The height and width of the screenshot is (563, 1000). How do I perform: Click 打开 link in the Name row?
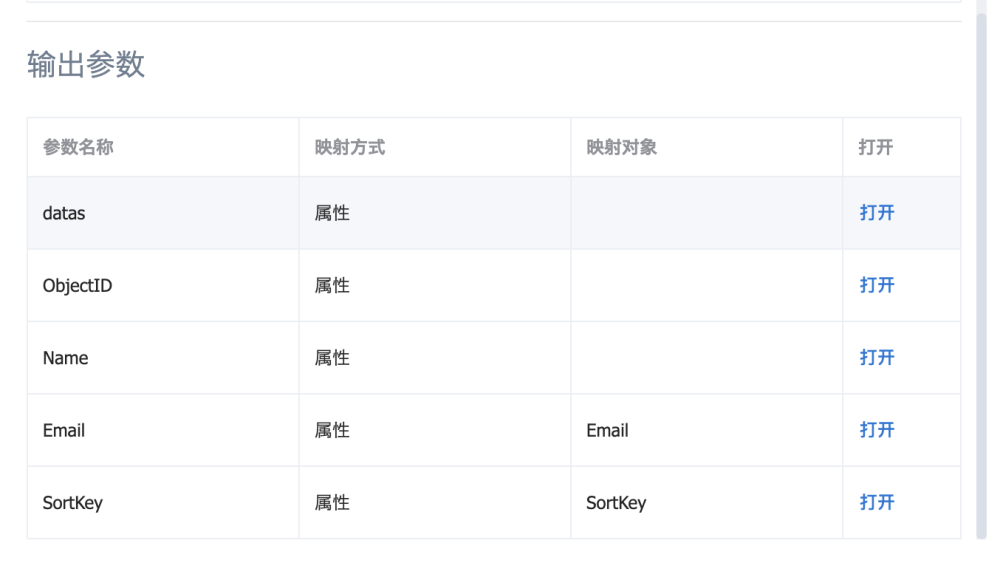(876, 358)
